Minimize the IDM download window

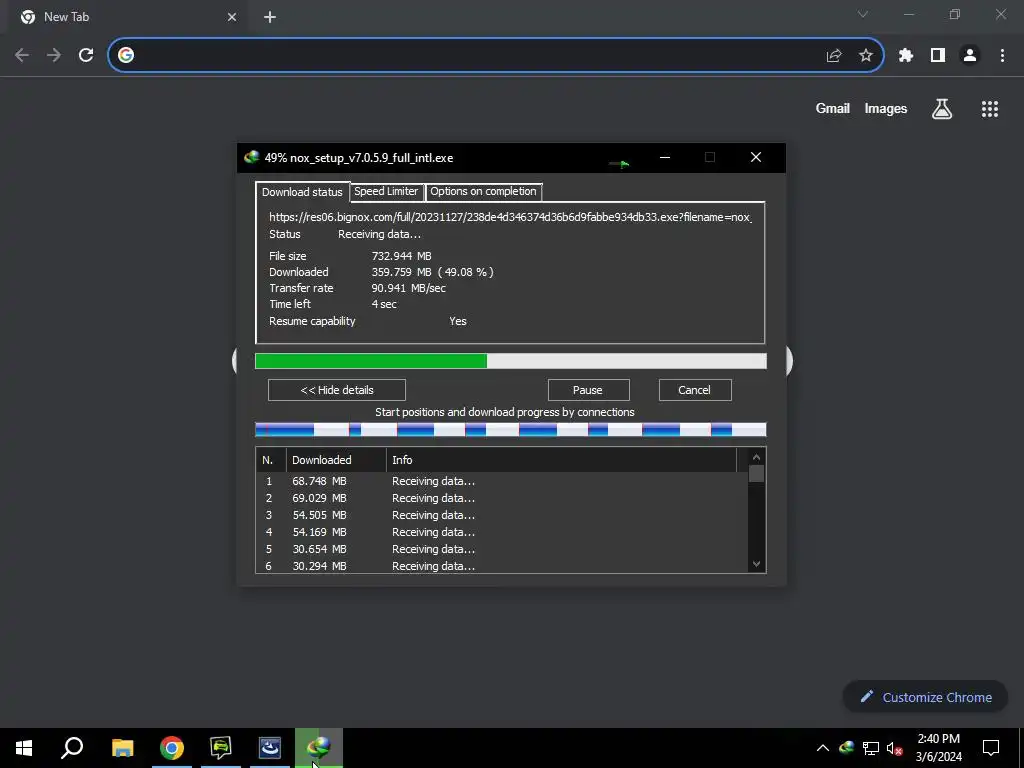coord(665,157)
